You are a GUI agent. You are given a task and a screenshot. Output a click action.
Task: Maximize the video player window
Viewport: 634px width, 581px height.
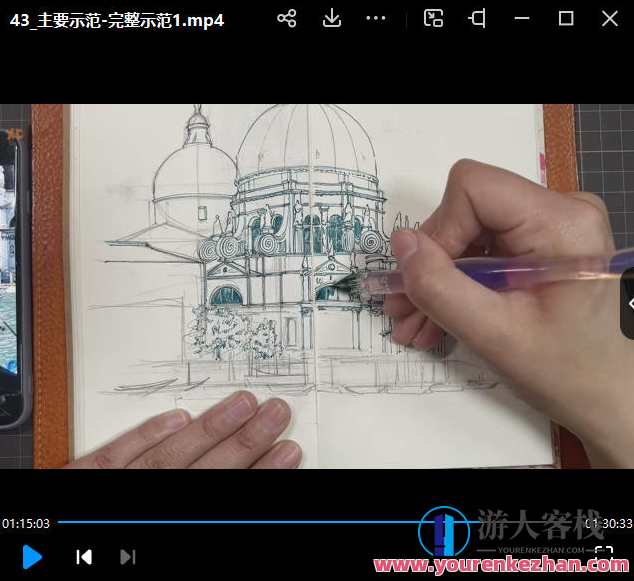pos(566,18)
